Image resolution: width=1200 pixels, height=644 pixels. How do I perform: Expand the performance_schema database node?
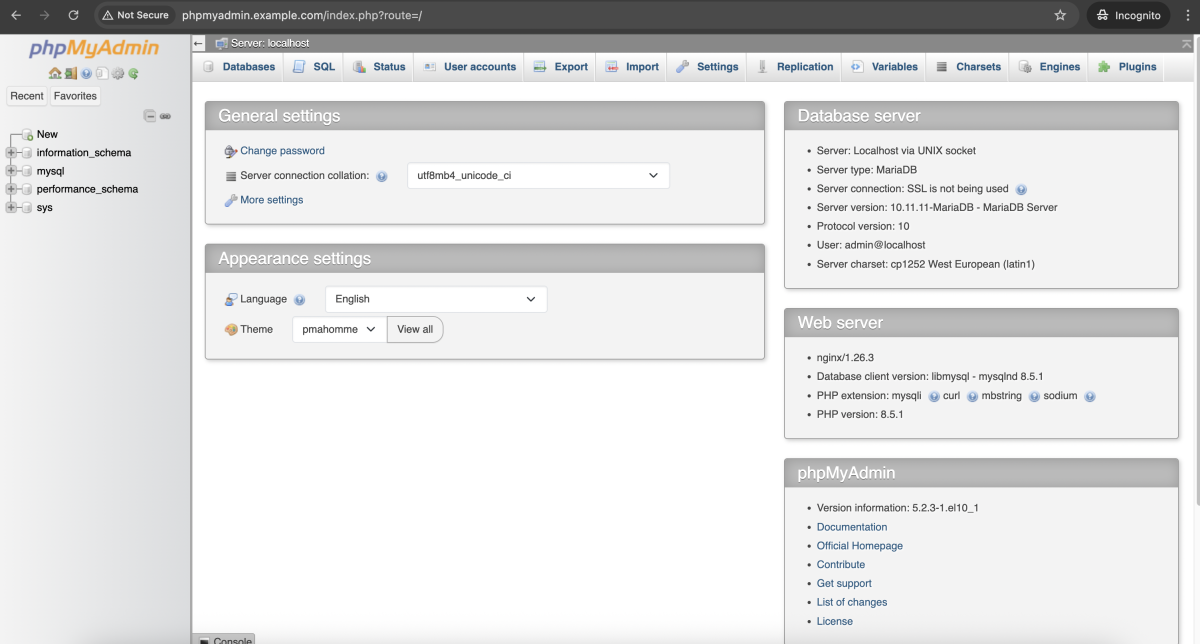[x=12, y=189]
